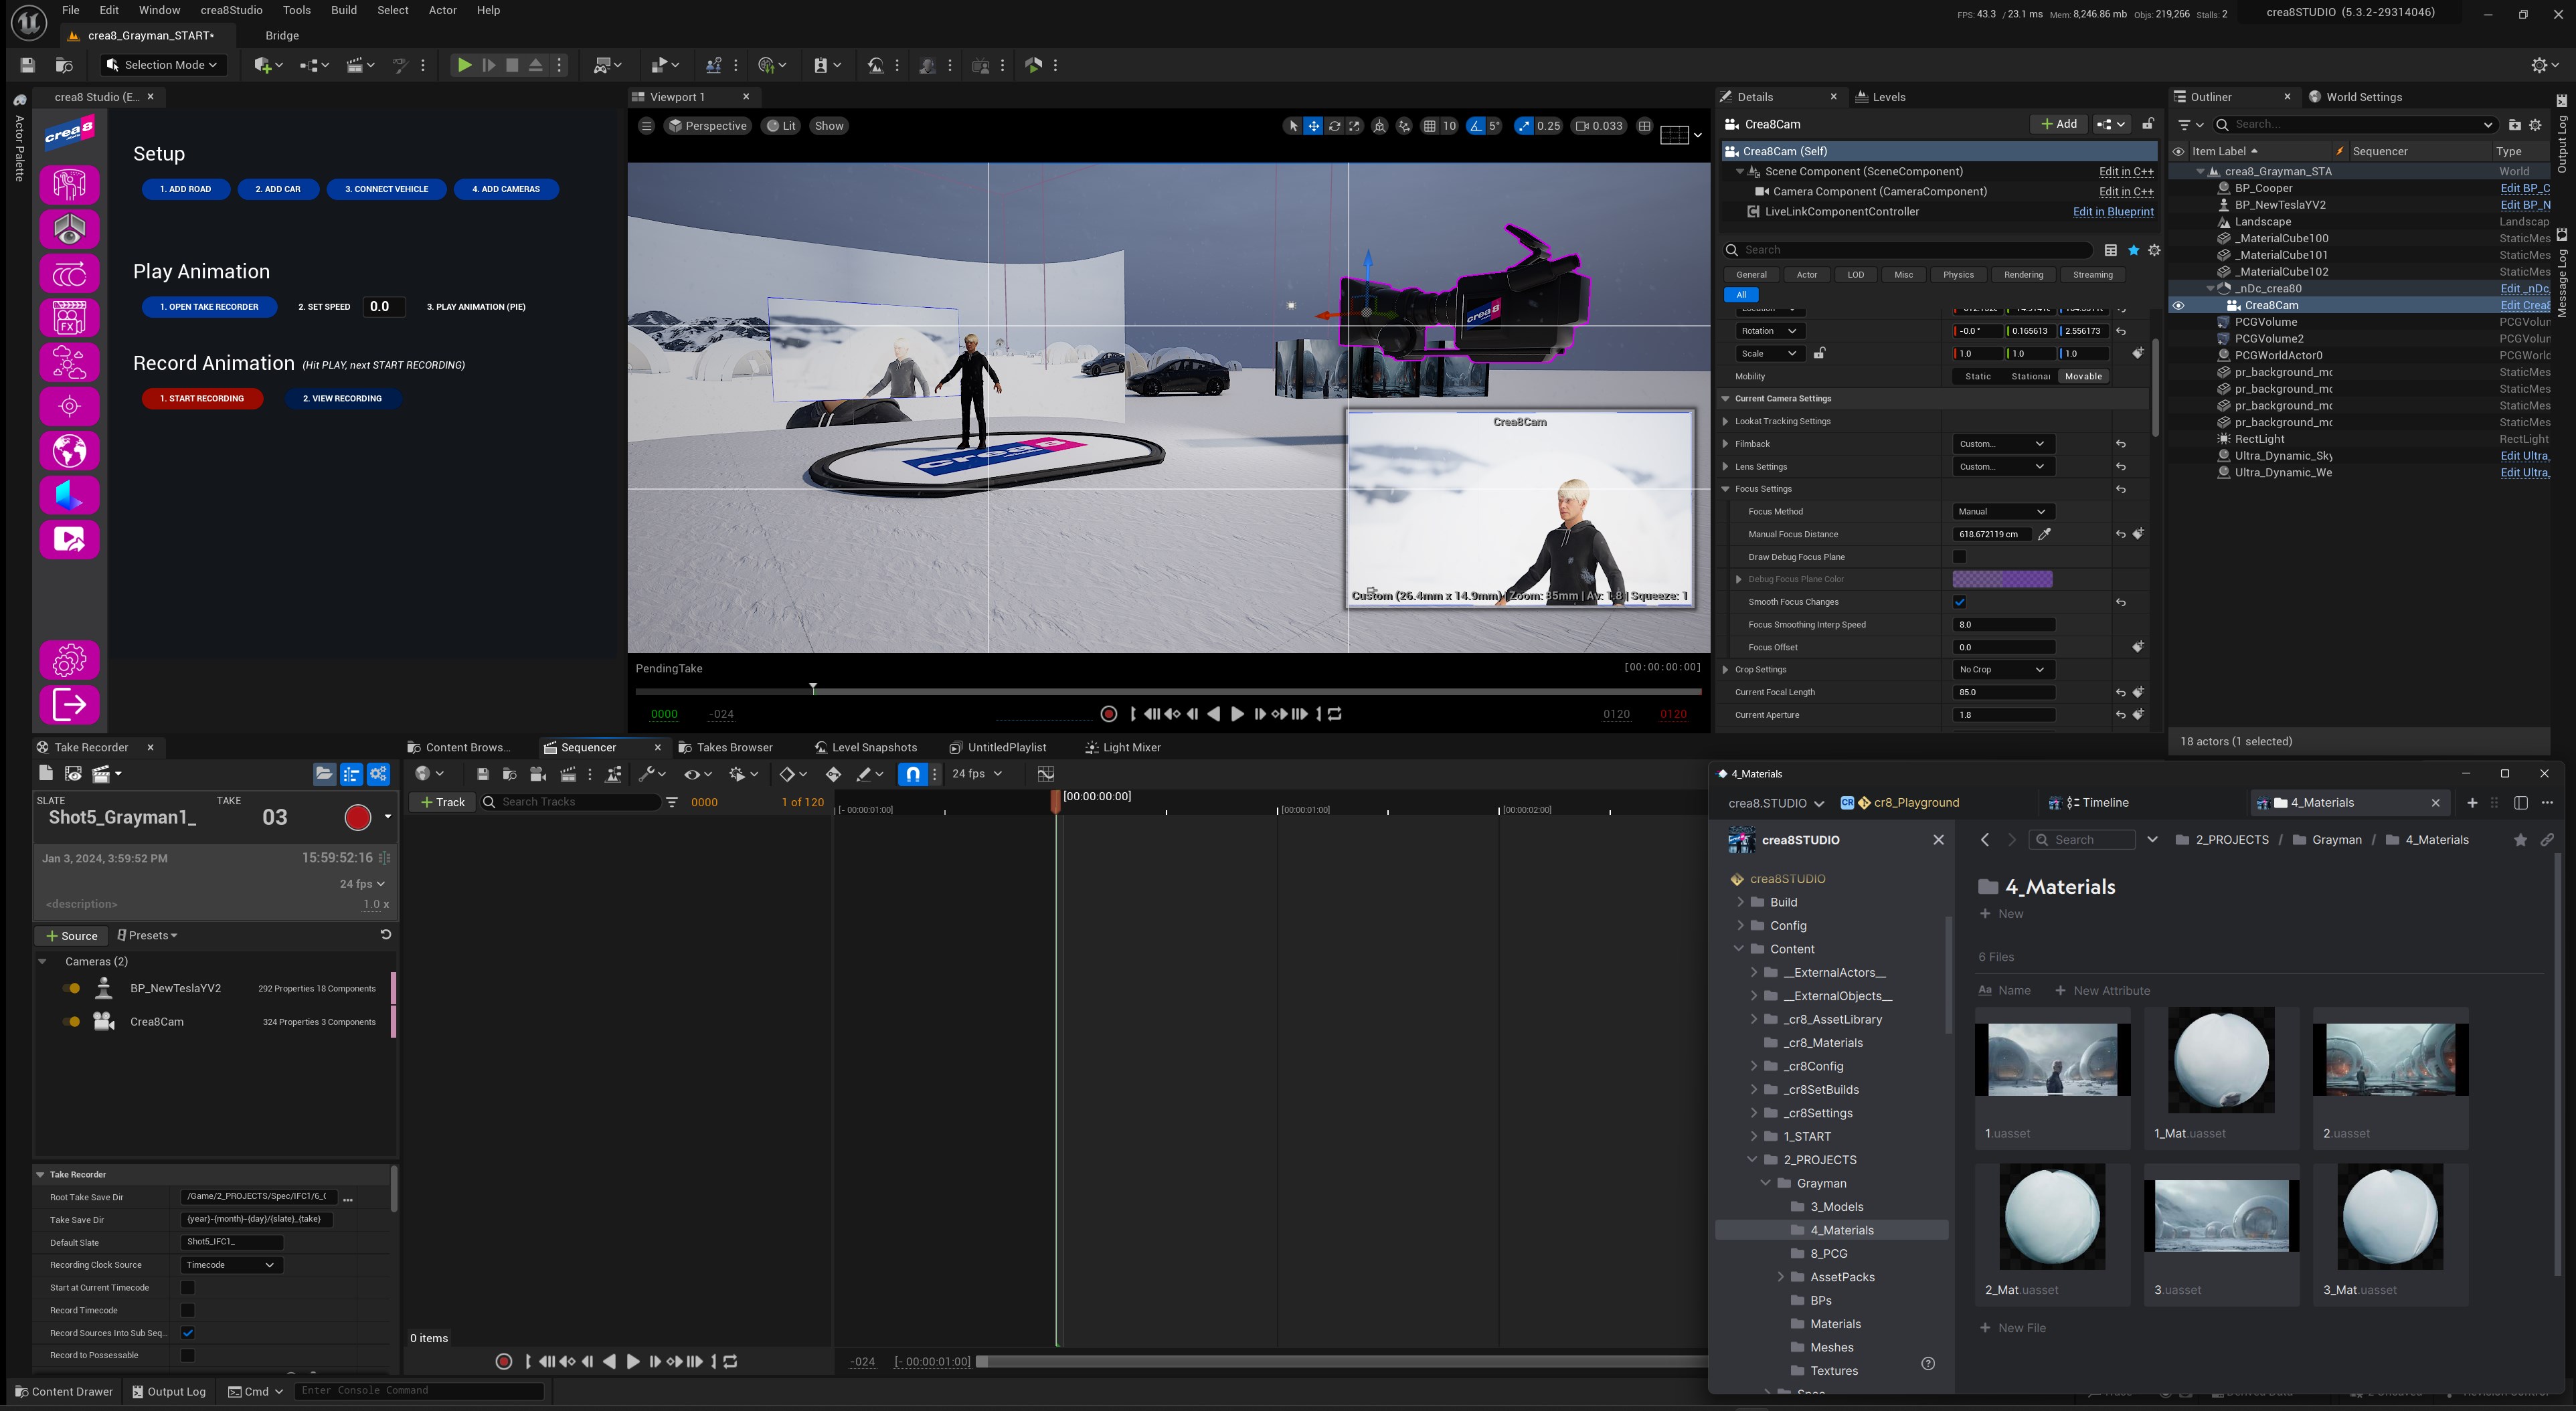The image size is (2576, 1411).
Task: Click the globe icon in the crea8 palette
Action: click(x=69, y=450)
